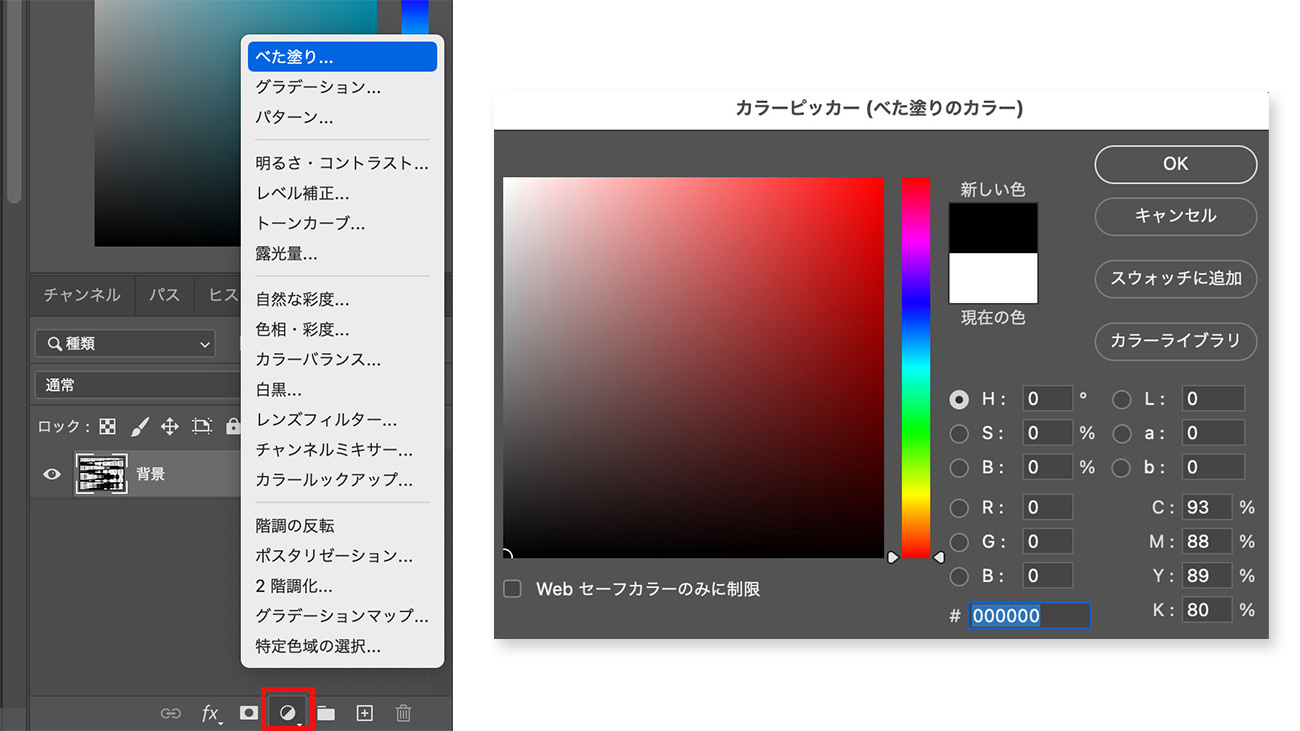Screen dimensions: 1300x731
Task: Select the R red radio button
Action: pyautogui.click(x=959, y=508)
